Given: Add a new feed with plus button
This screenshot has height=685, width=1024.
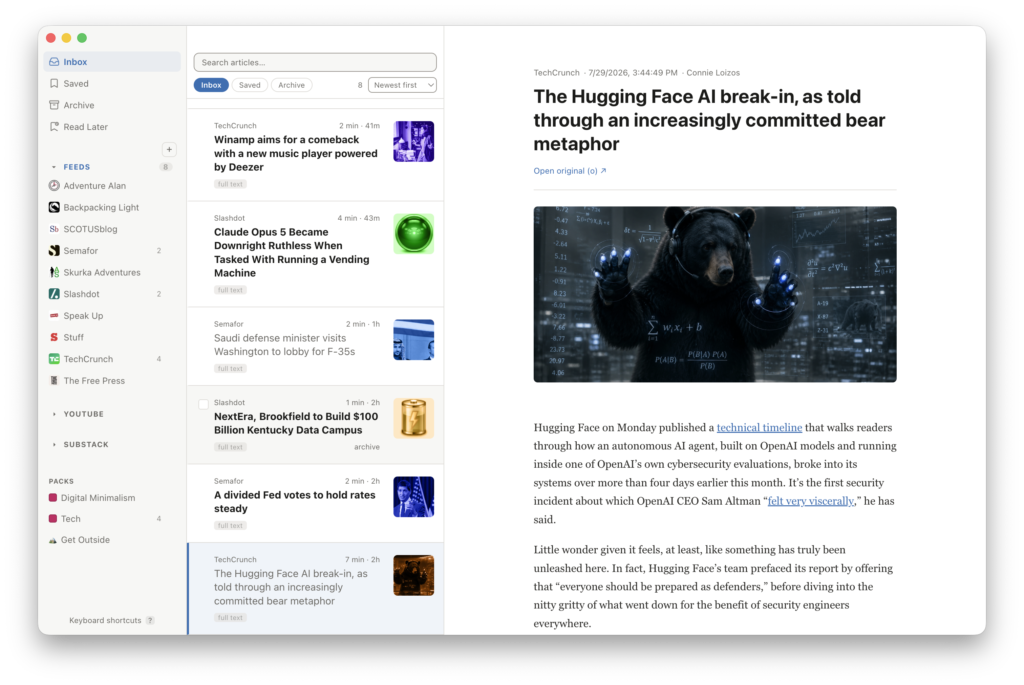Looking at the screenshot, I should (169, 150).
